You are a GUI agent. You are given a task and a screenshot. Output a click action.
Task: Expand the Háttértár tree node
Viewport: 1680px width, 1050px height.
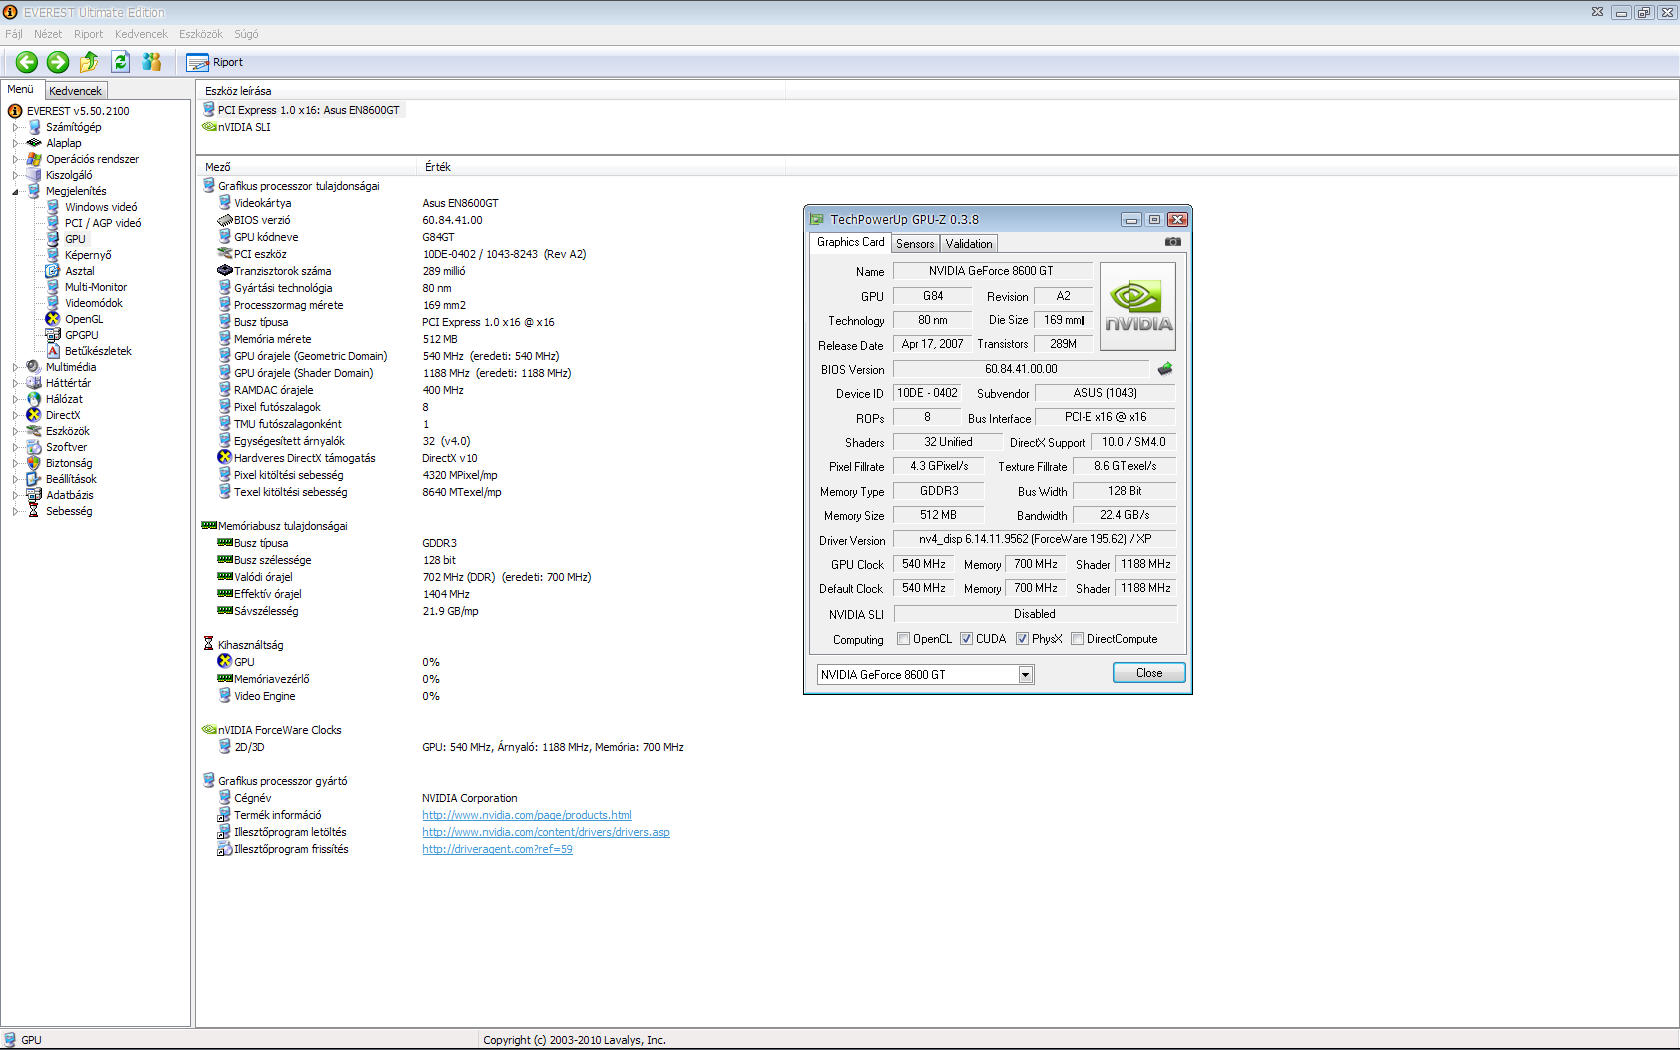[x=15, y=383]
